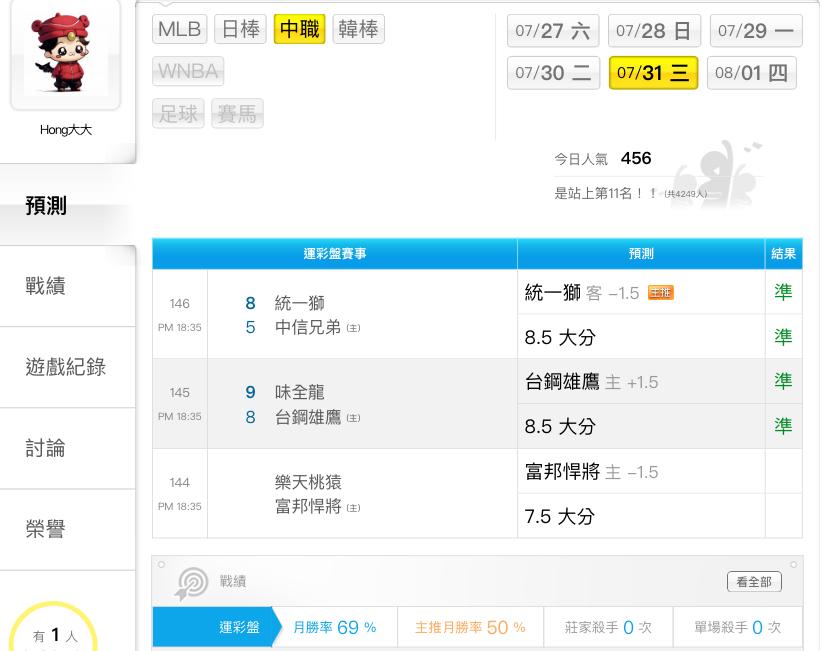Screen dimensions: 828x651
Task: Select the 足球 category tab
Action: pos(178,113)
